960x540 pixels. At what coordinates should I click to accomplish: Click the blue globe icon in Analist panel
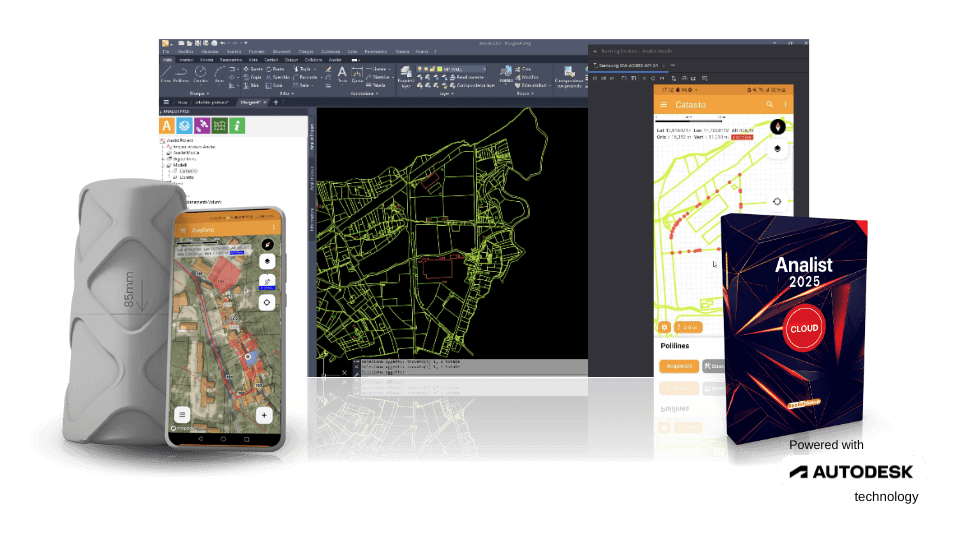coord(185,125)
